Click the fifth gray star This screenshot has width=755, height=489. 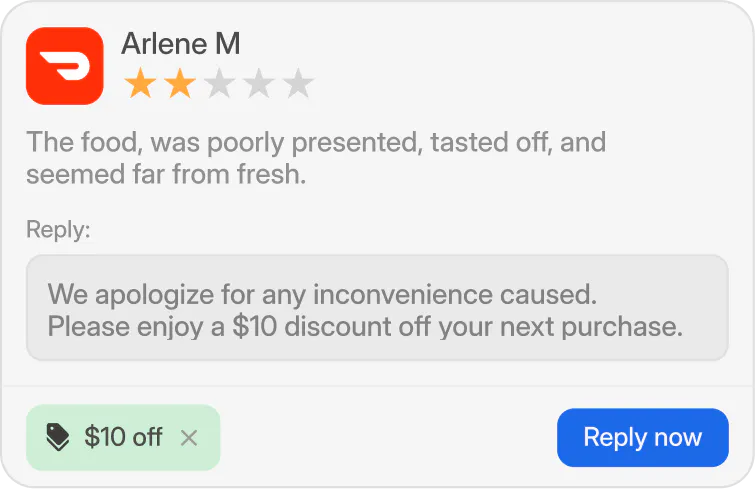[x=298, y=85]
